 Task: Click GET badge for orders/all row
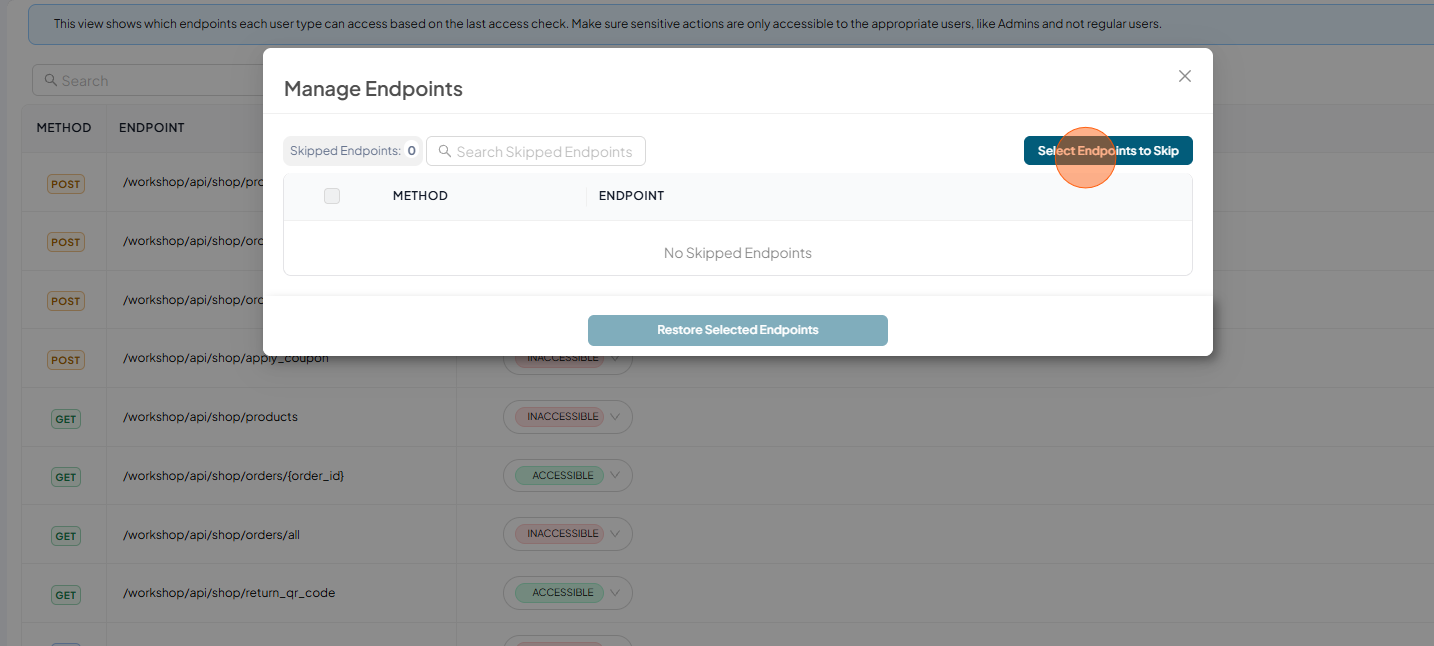pyautogui.click(x=66, y=536)
